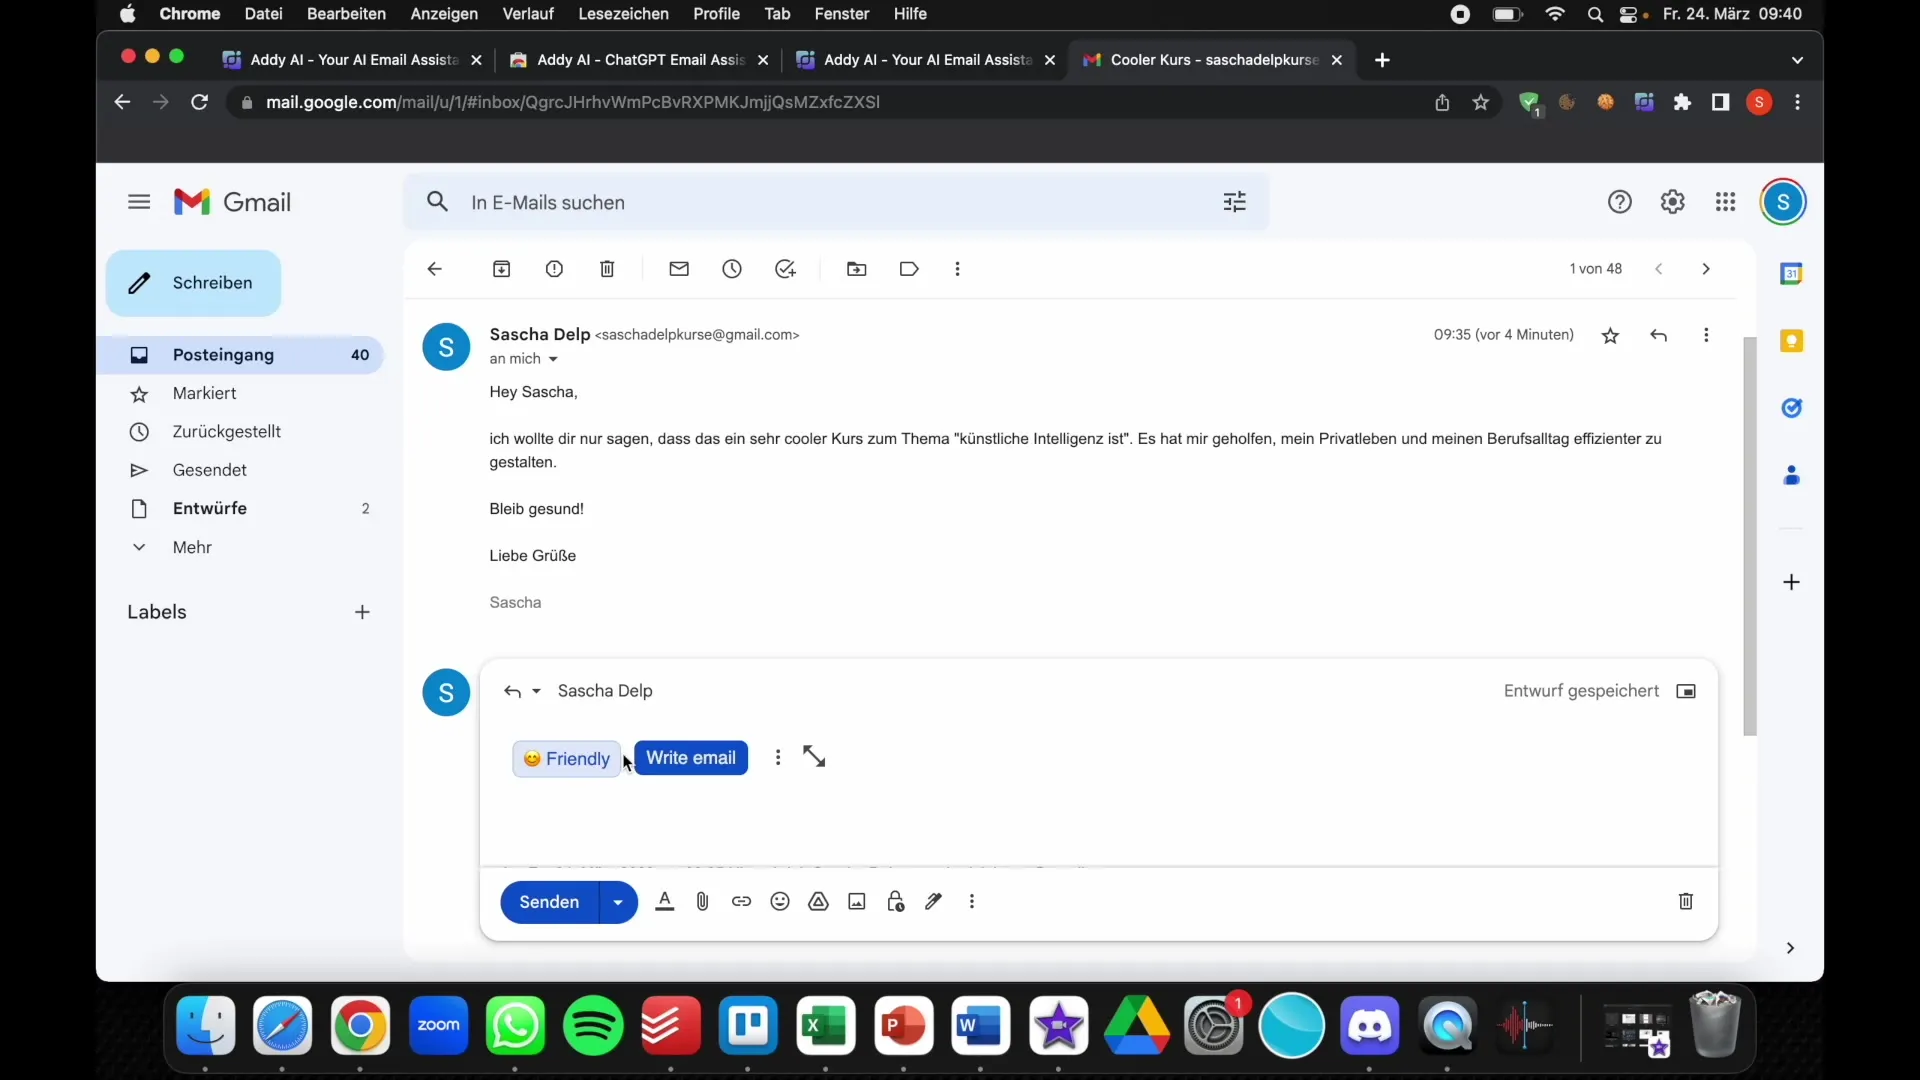
Task: Click the Delete trash icon in email toolbar
Action: point(607,269)
